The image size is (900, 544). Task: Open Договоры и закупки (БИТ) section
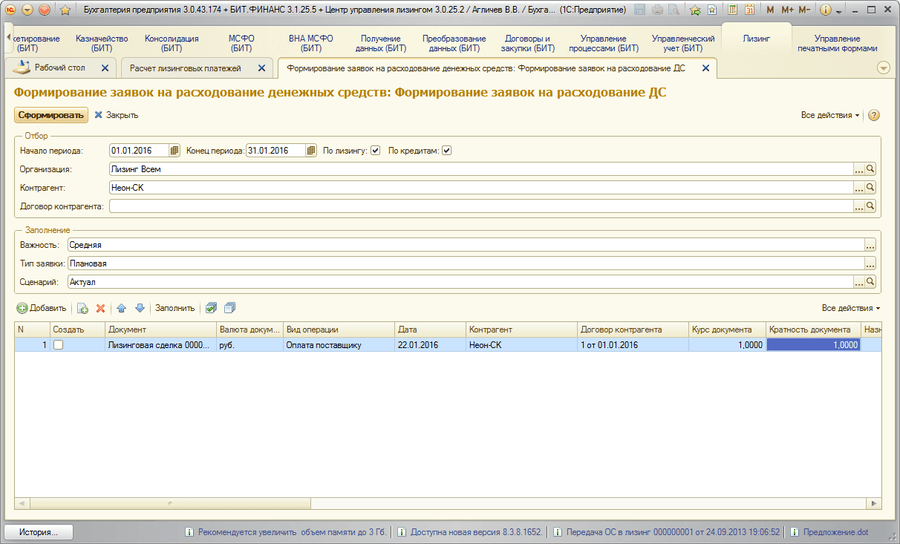(x=527, y=43)
